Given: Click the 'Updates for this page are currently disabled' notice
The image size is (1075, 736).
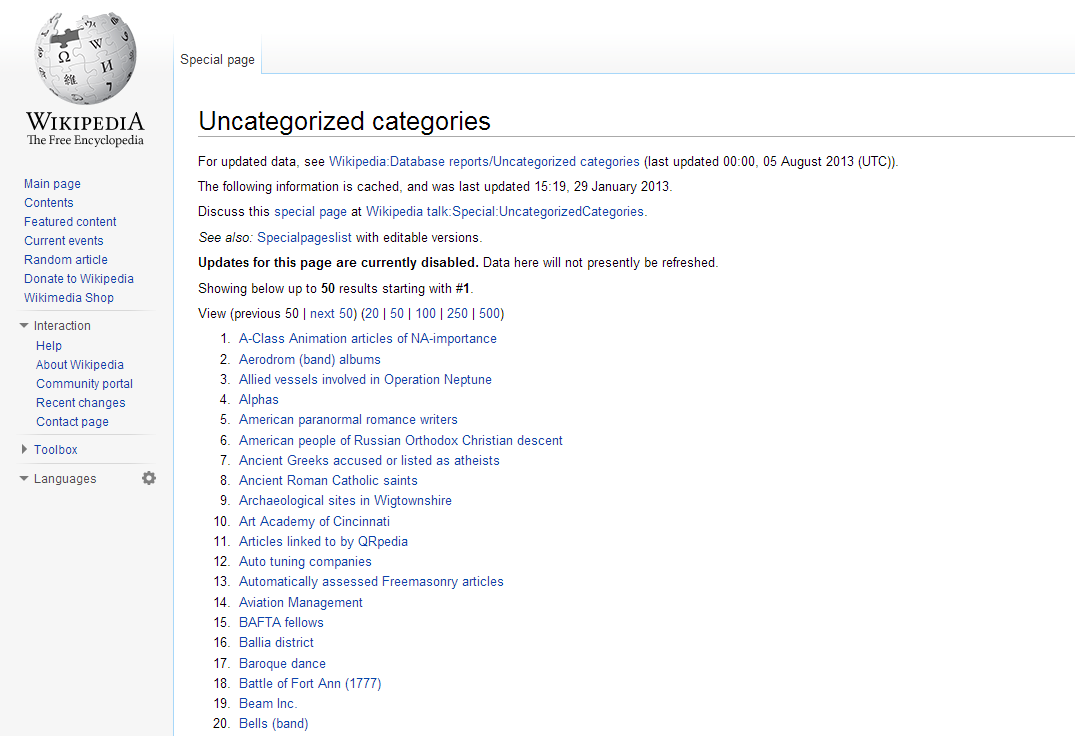Looking at the screenshot, I should point(338,263).
